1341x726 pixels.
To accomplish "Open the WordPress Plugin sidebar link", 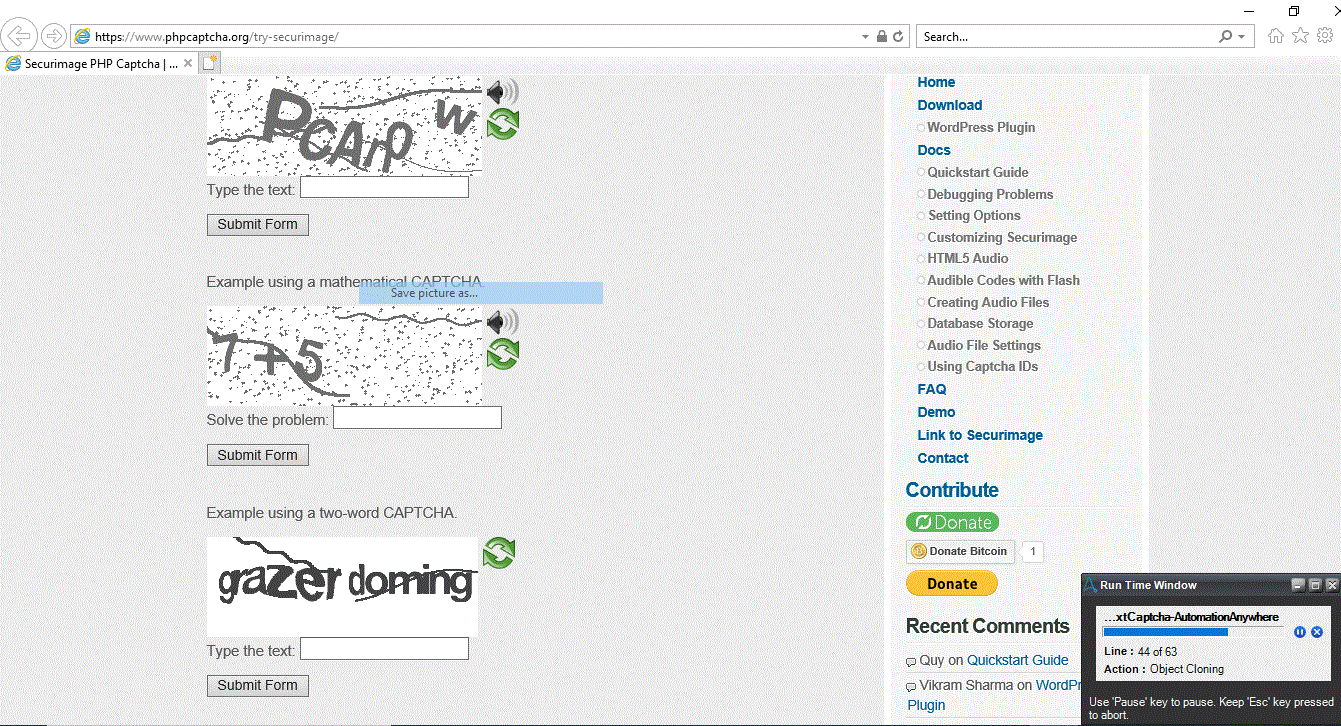I will 981,127.
